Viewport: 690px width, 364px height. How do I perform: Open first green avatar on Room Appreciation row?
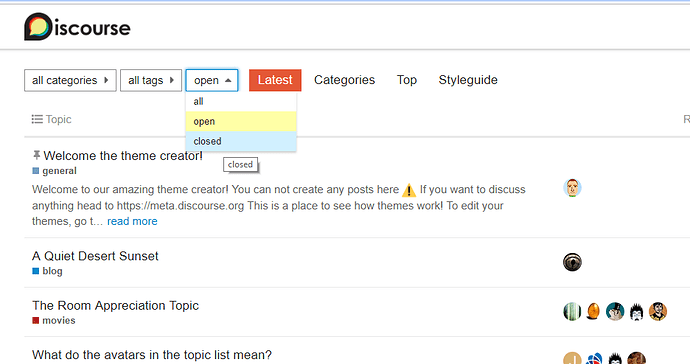click(x=572, y=311)
